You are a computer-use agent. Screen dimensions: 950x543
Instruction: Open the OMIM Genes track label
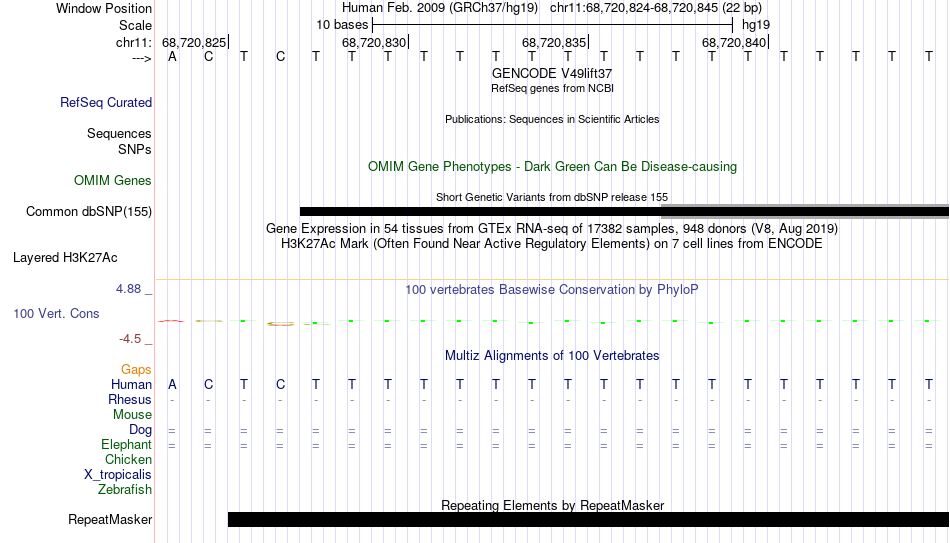pos(112,181)
